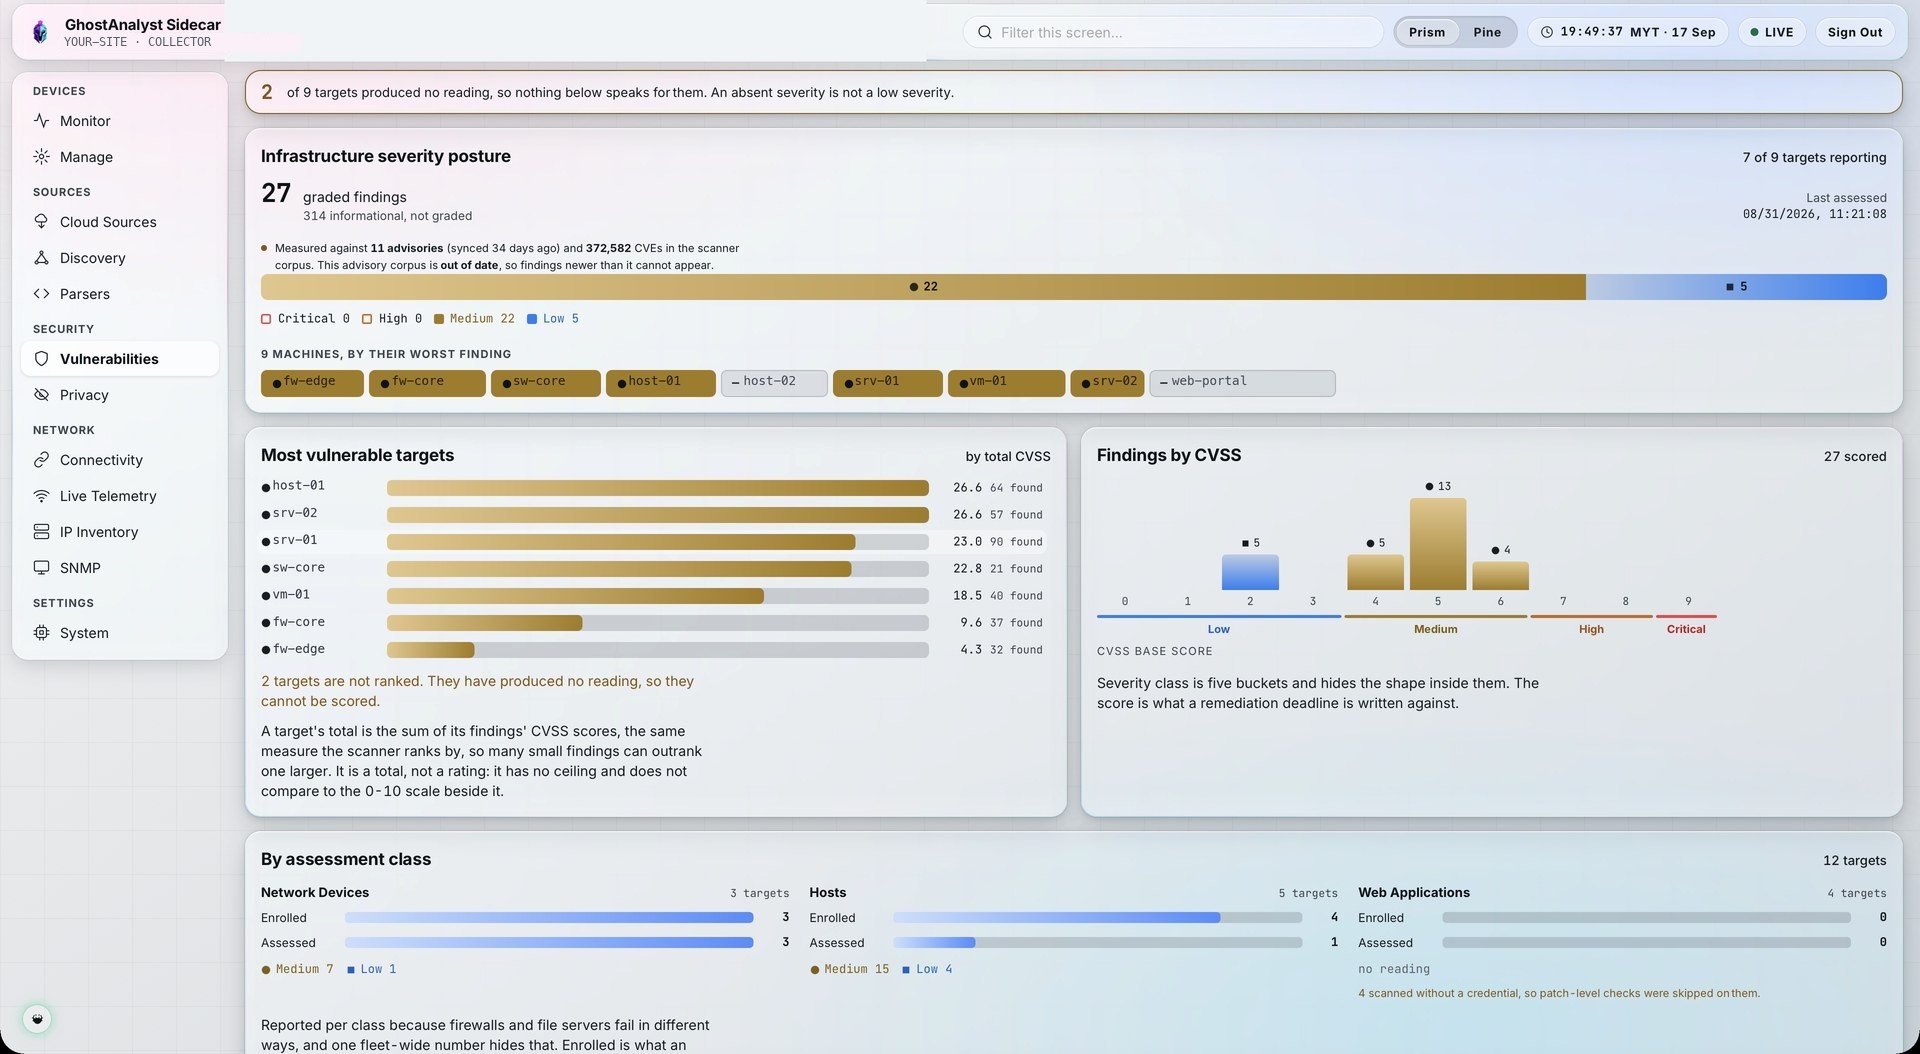1920x1054 pixels.
Task: Click the SNMP monitor icon
Action: (x=41, y=568)
